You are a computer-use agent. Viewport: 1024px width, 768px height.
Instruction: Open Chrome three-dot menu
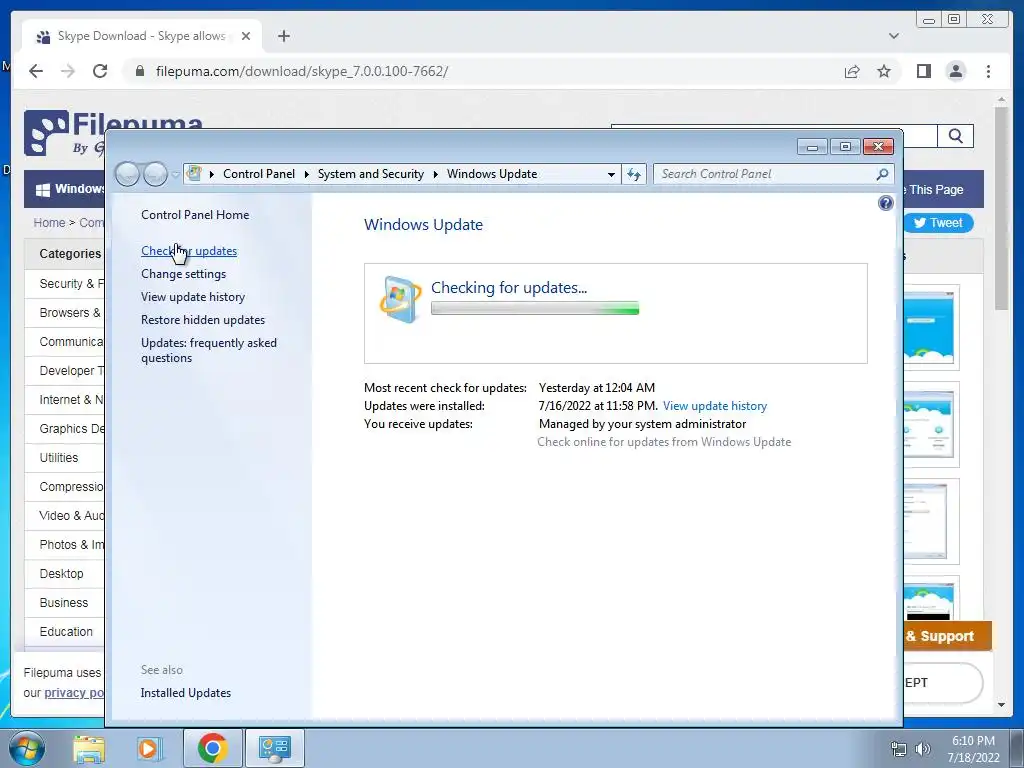click(x=988, y=71)
